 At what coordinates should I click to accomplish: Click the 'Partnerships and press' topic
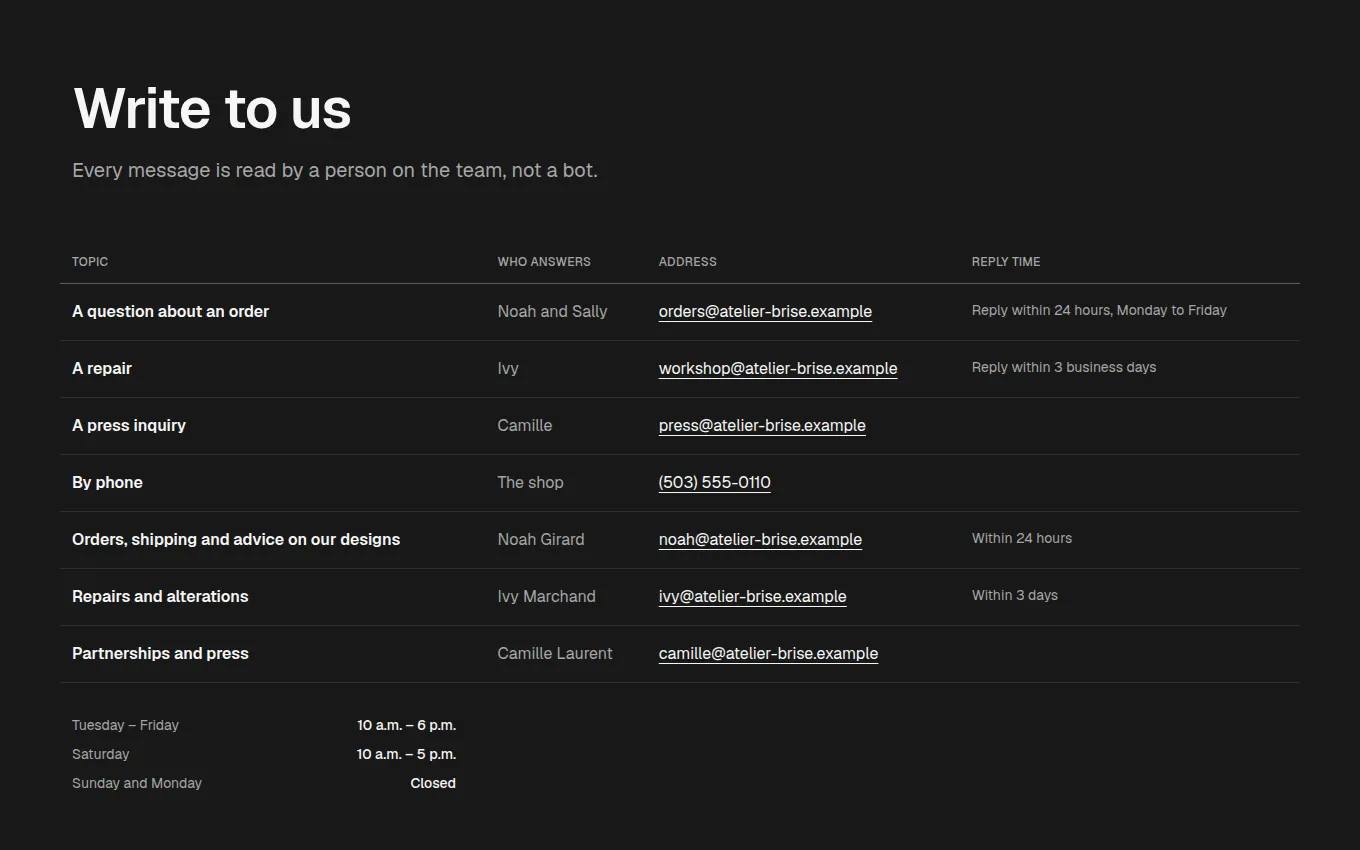[x=160, y=654]
